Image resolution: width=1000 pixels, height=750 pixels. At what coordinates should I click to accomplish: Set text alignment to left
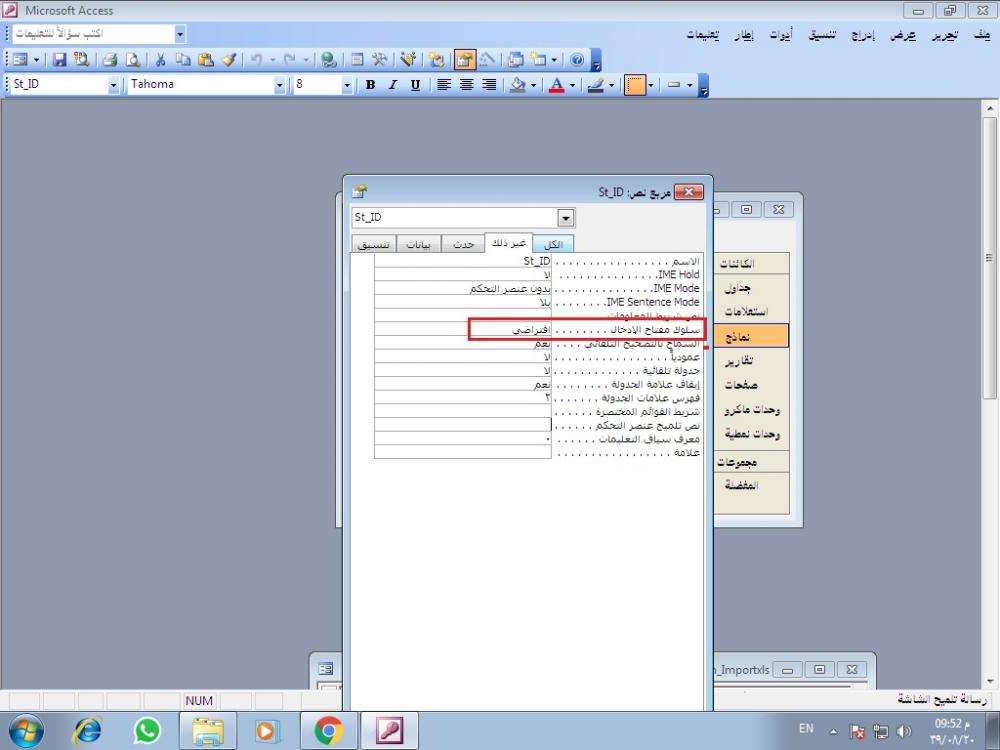(x=444, y=85)
